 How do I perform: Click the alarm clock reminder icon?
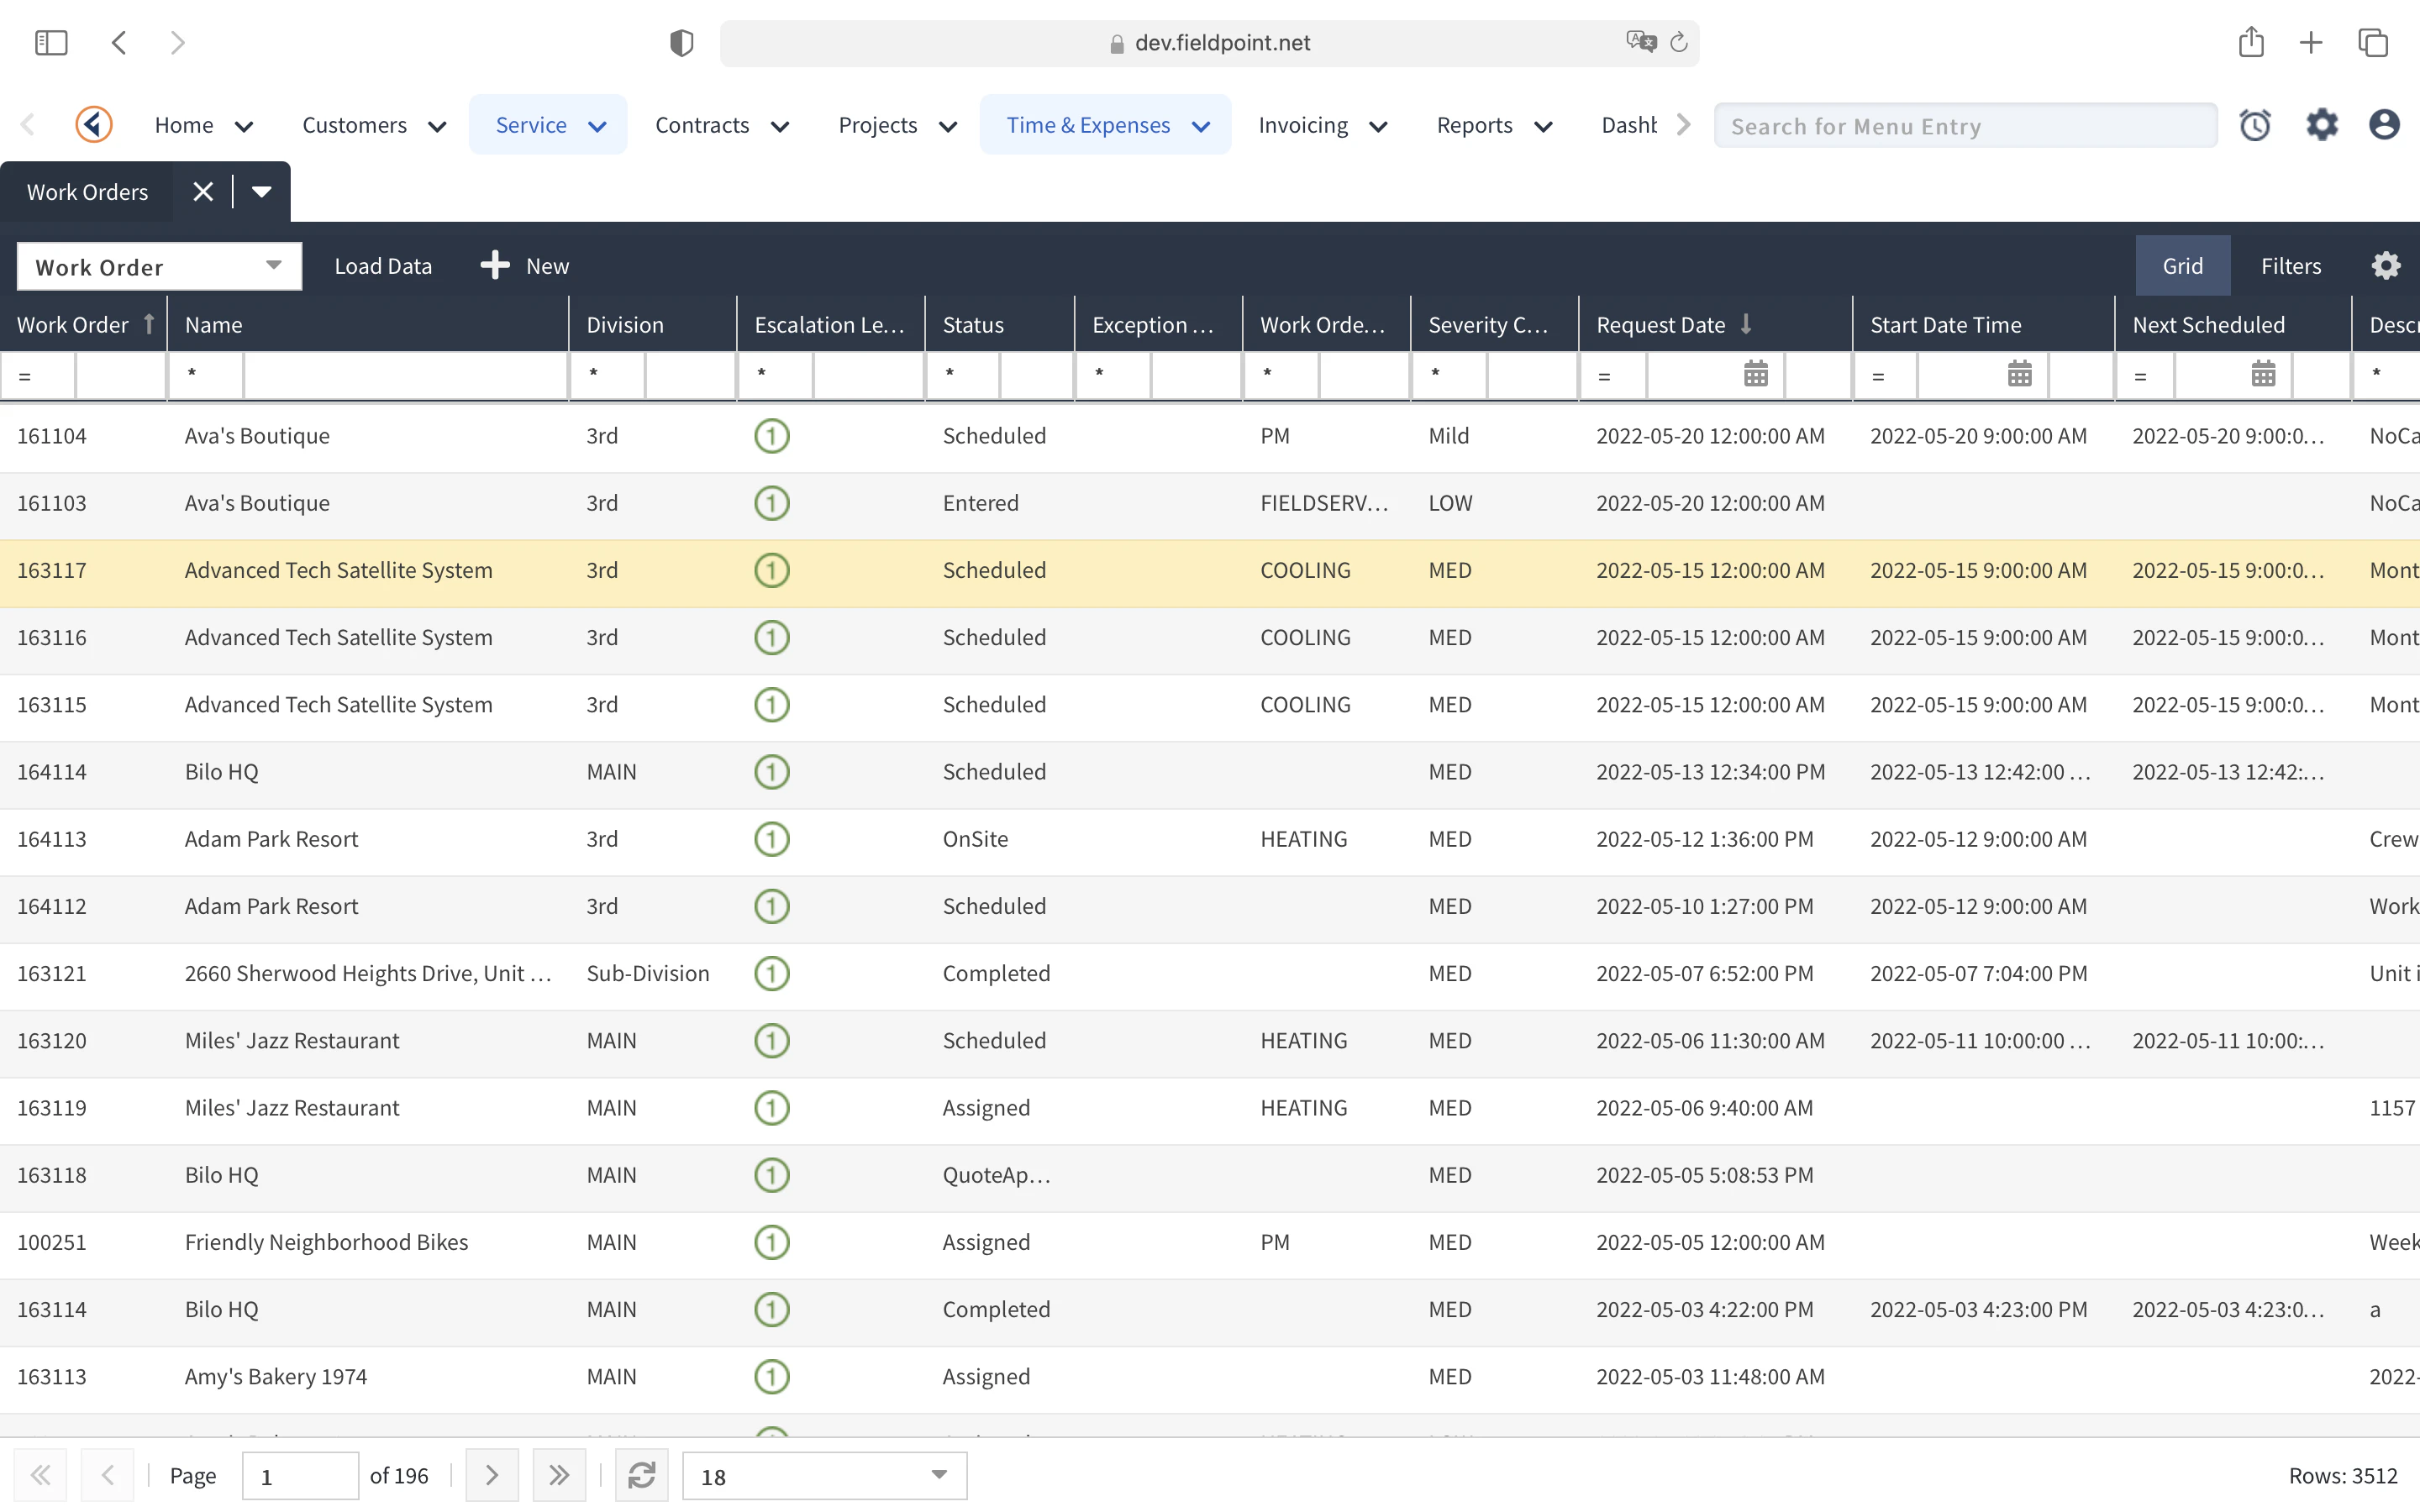[x=2257, y=124]
